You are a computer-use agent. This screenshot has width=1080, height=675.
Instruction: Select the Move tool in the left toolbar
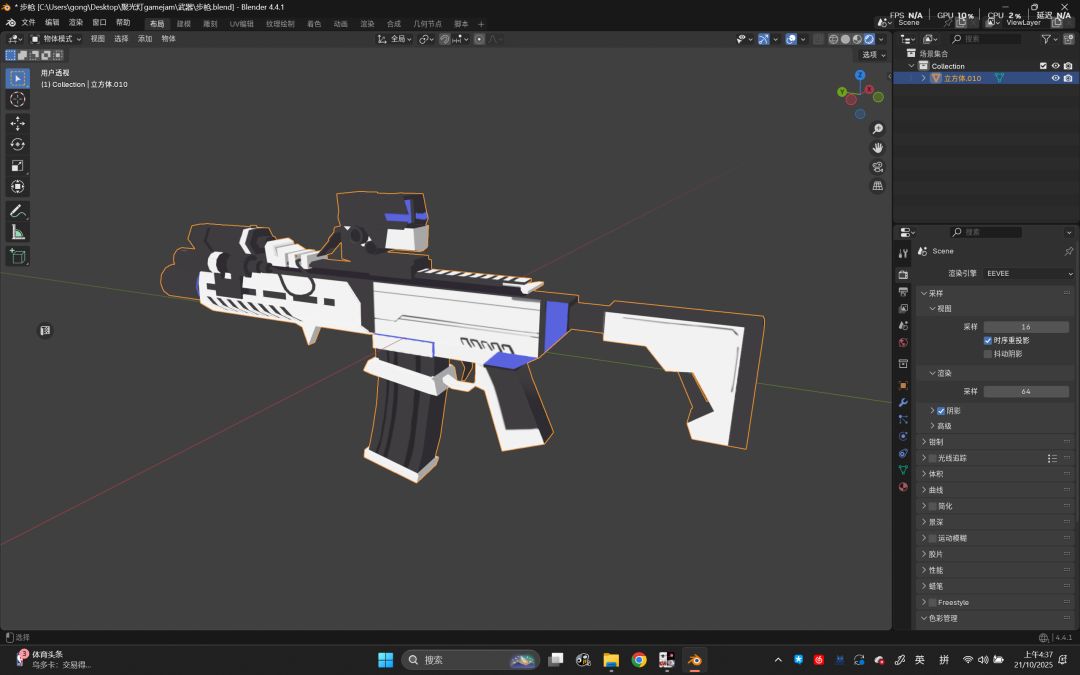(x=17, y=123)
